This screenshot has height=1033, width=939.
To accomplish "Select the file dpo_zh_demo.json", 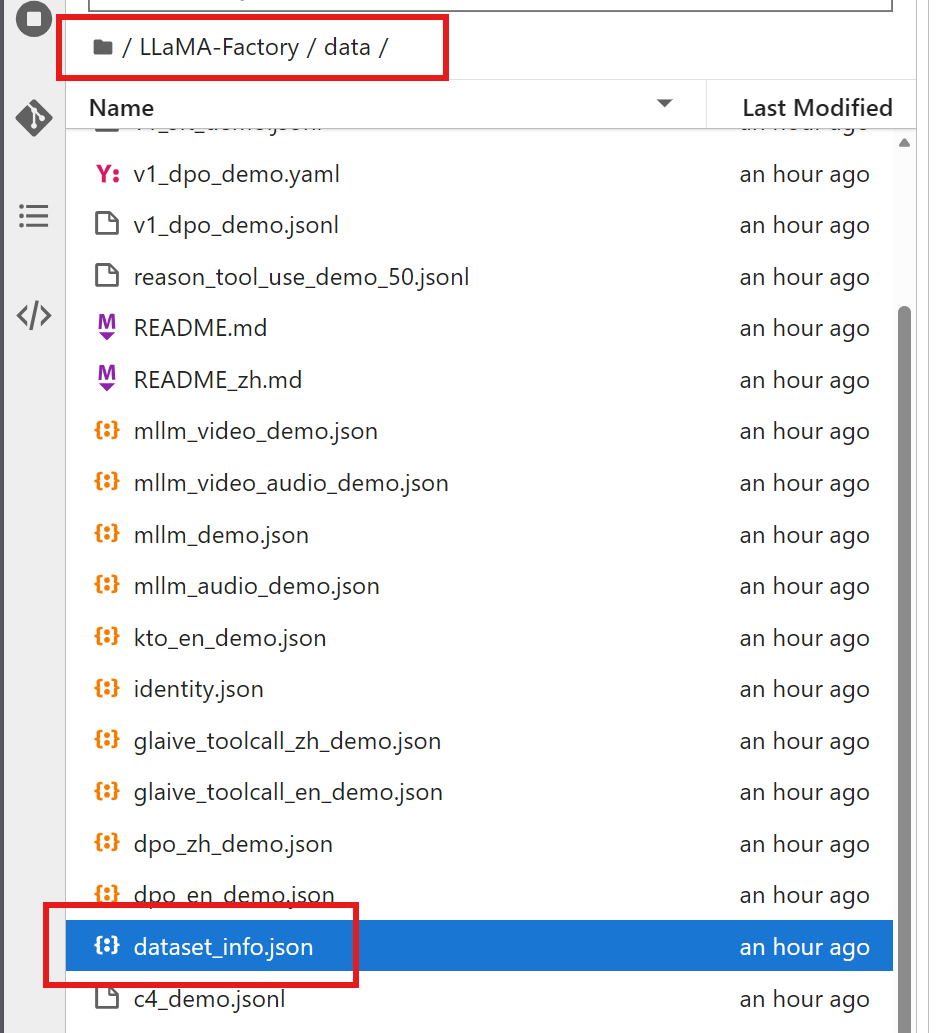I will pos(479,844).
